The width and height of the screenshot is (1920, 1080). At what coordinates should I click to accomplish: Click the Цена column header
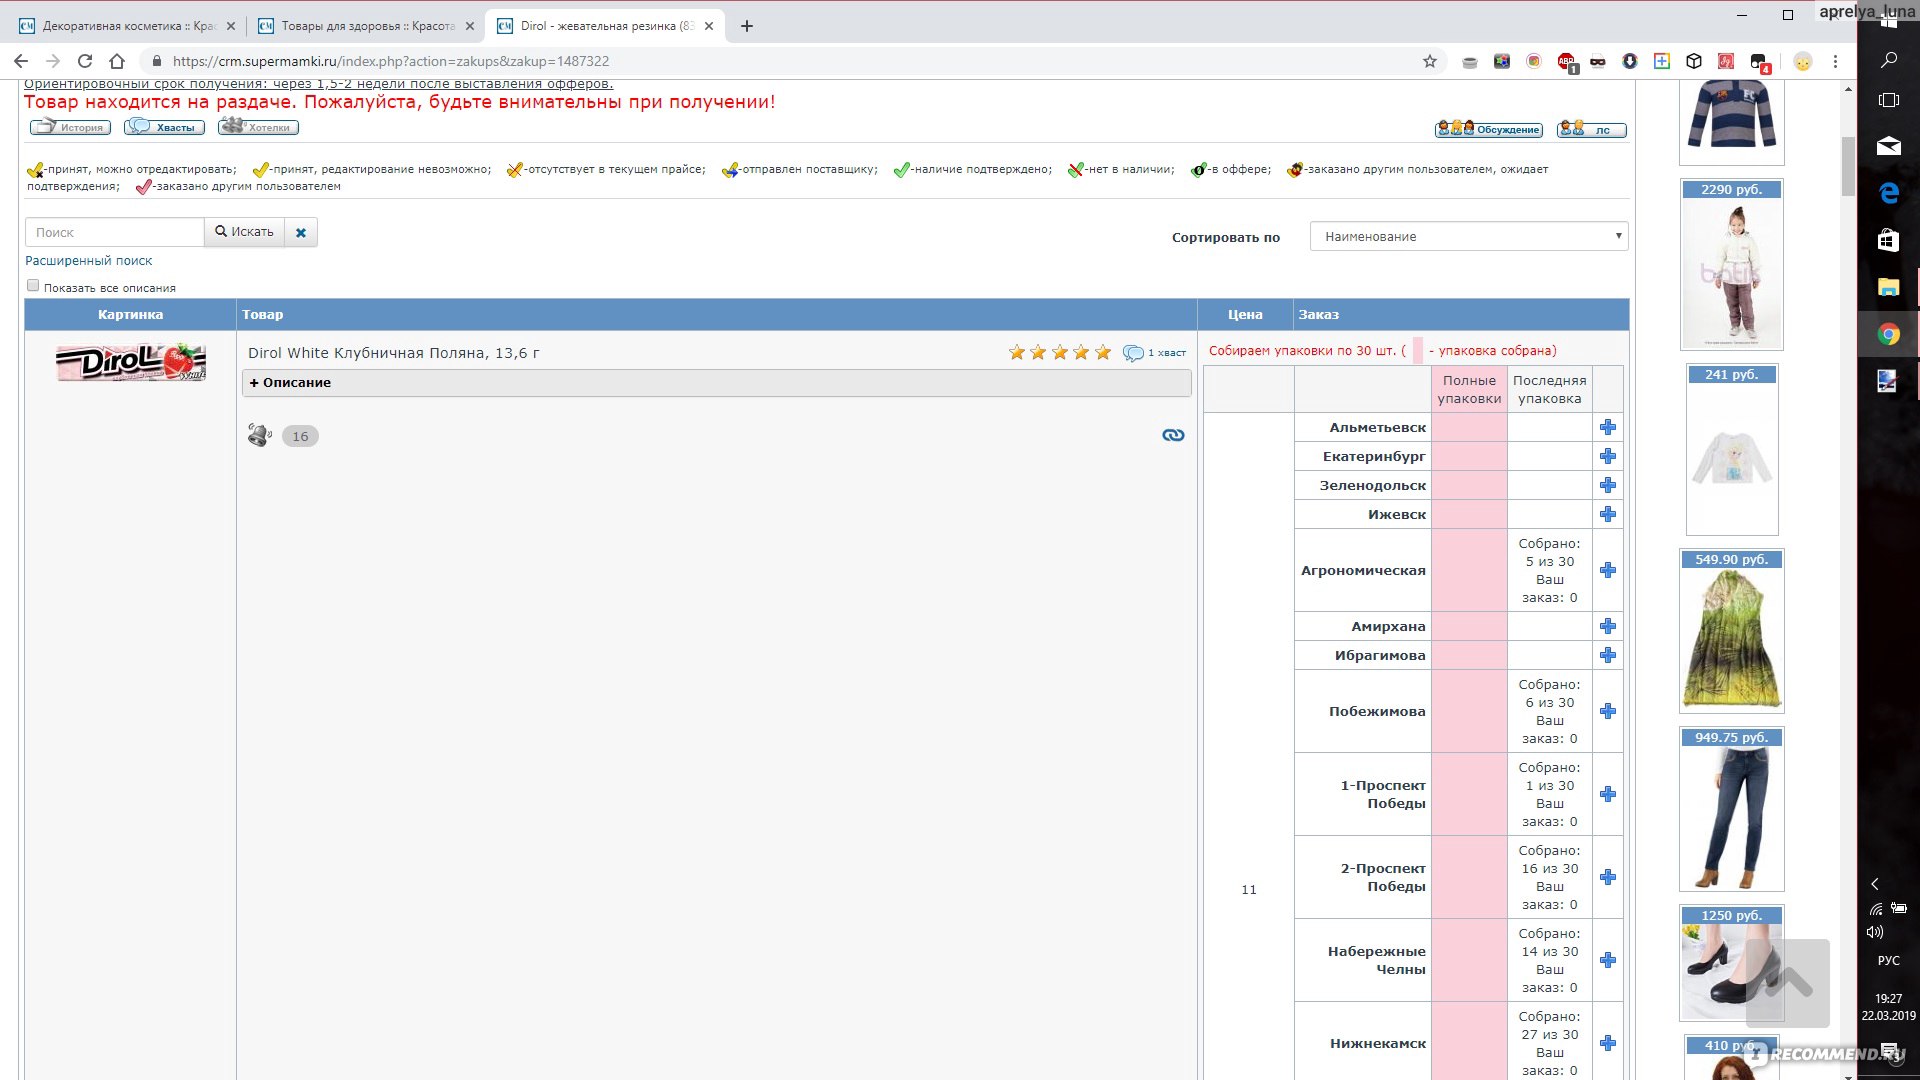point(1245,314)
